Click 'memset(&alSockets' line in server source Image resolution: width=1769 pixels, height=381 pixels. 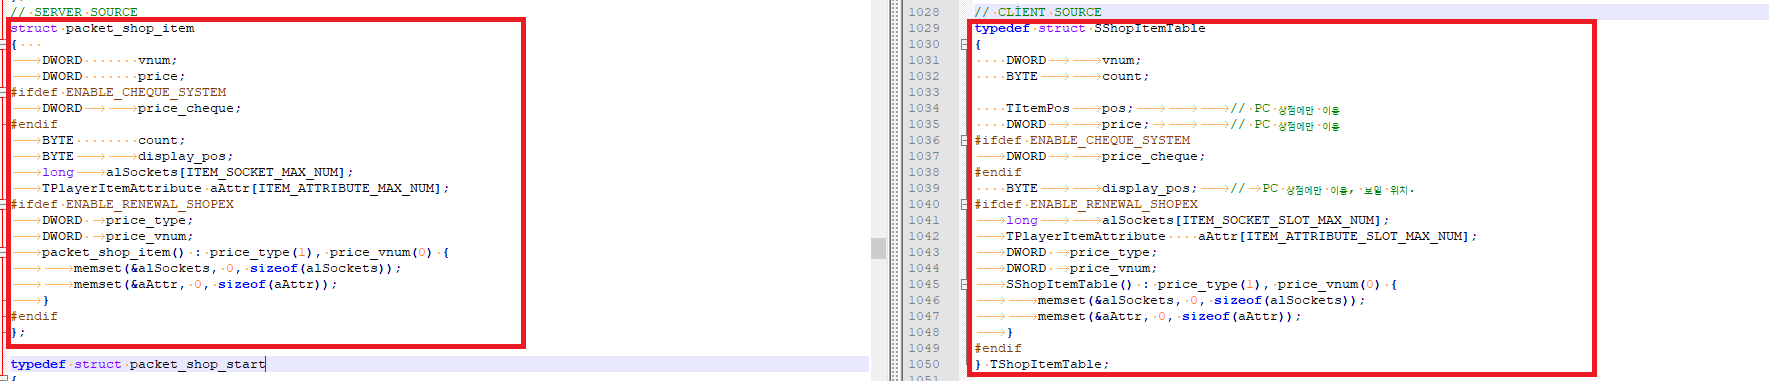tap(238, 268)
